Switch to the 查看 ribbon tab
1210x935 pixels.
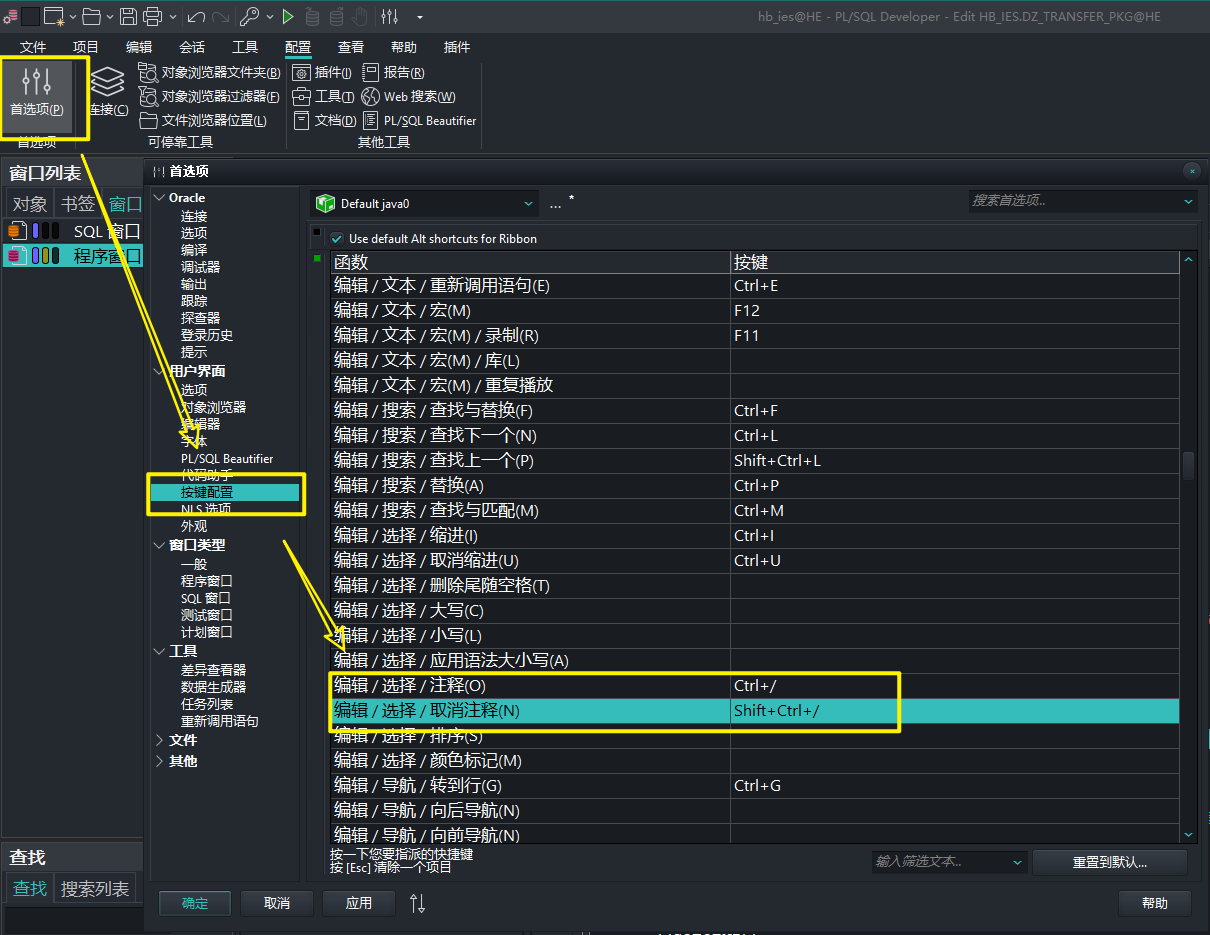[x=351, y=47]
